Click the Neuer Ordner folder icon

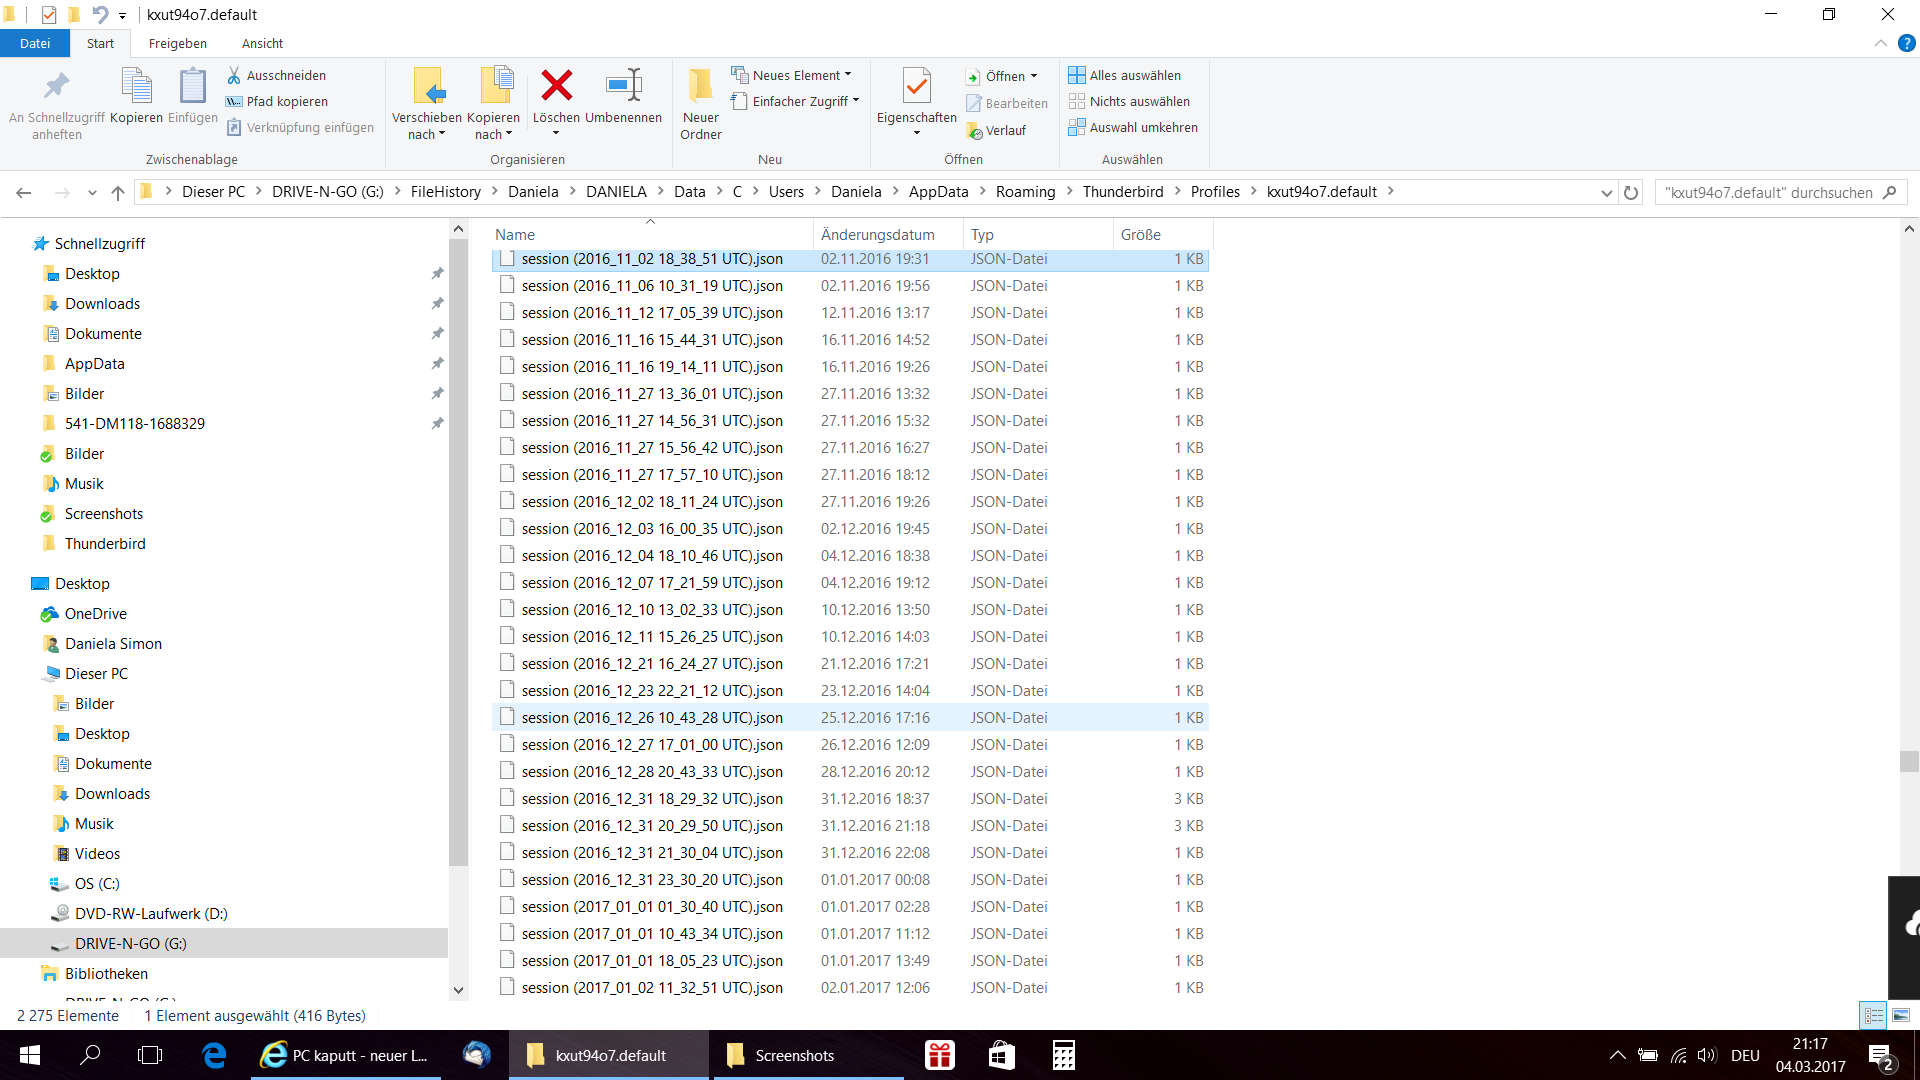[x=700, y=86]
